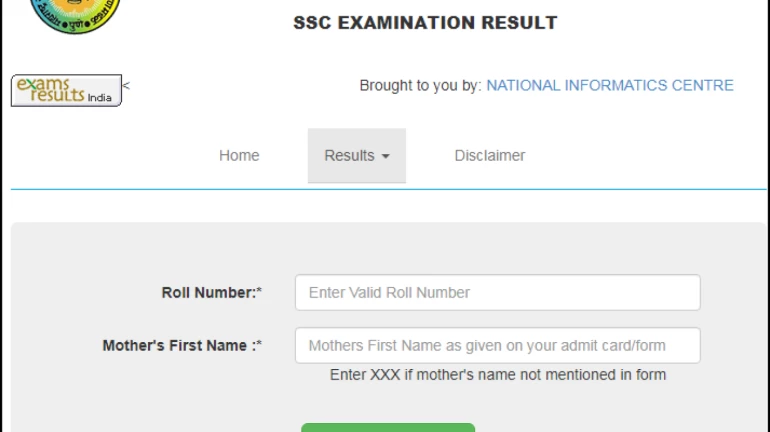The height and width of the screenshot is (432, 770).
Task: Open the Disclaimer page
Action: click(489, 156)
